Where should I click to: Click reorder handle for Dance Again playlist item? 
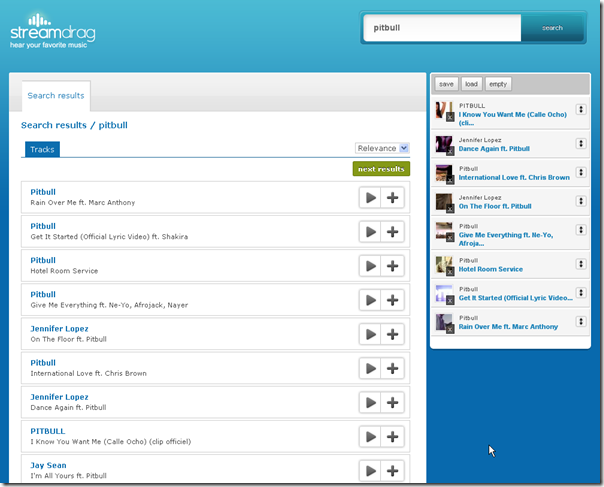[581, 144]
